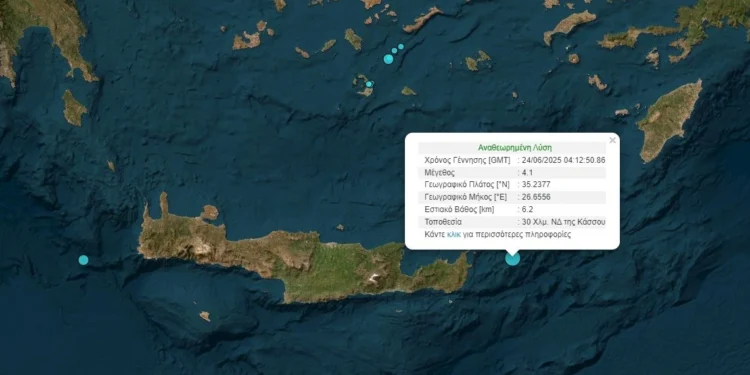Select the earthquake marker west of Crete
The width and height of the screenshot is (750, 375).
pyautogui.click(x=83, y=260)
